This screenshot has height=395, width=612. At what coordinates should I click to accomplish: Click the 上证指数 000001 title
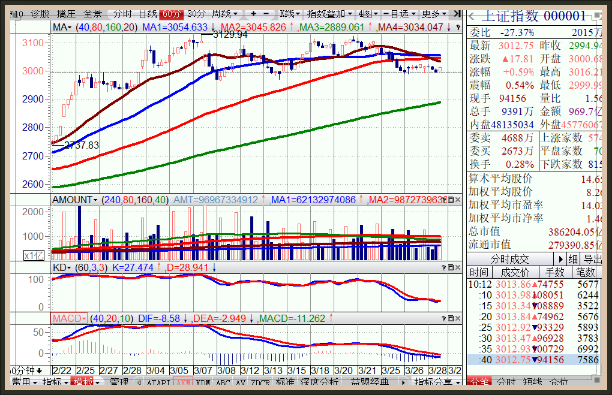pos(534,16)
